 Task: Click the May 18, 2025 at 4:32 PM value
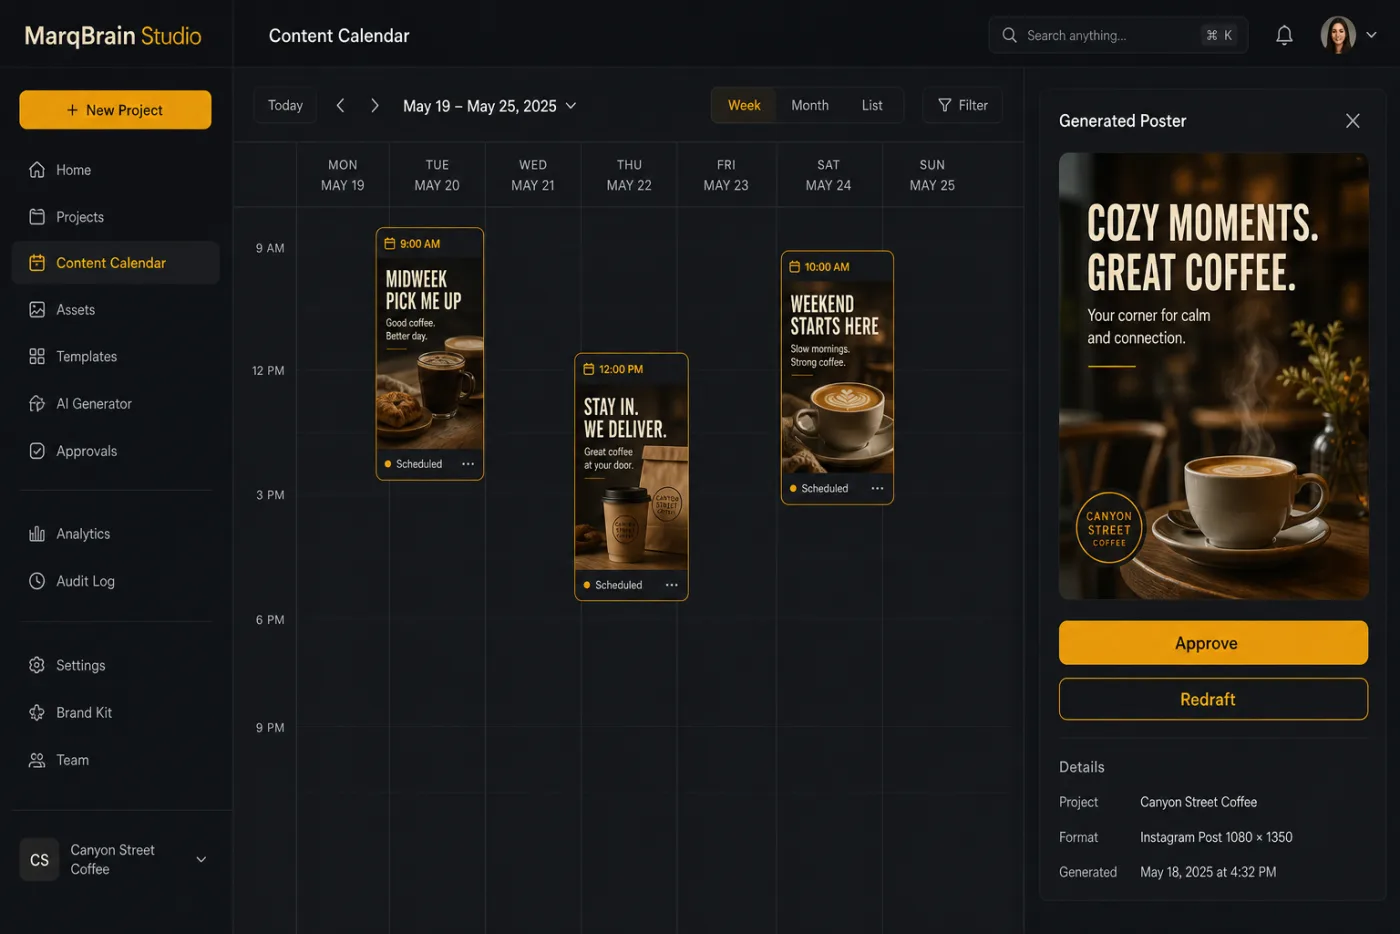(x=1208, y=872)
